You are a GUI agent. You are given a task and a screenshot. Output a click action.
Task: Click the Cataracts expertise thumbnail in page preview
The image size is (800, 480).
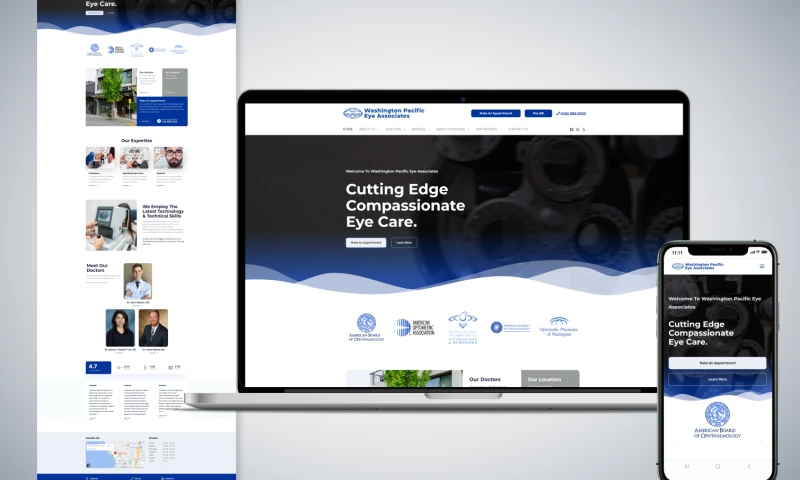click(101, 158)
